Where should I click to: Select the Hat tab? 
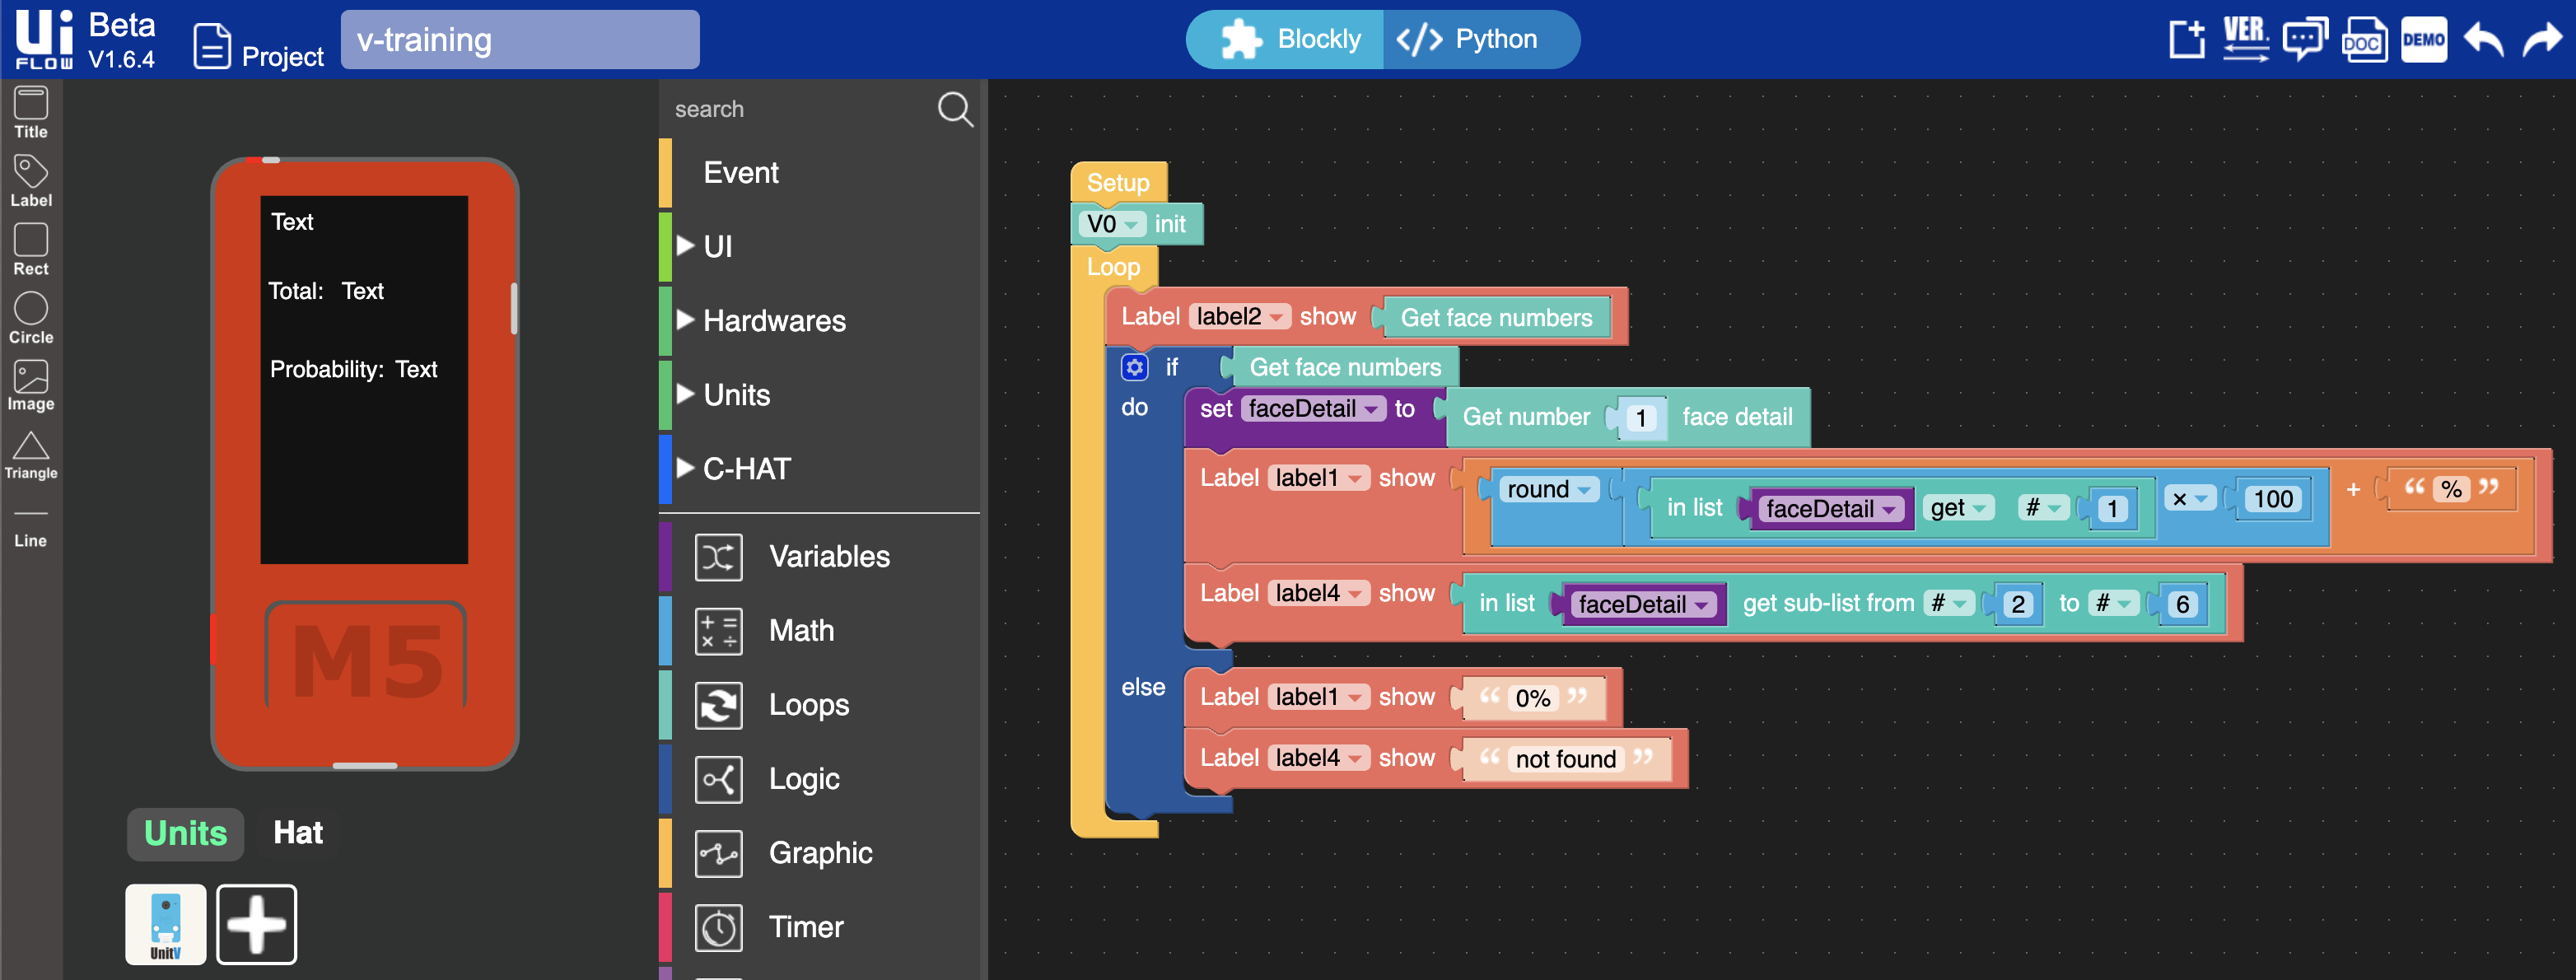[x=297, y=833]
